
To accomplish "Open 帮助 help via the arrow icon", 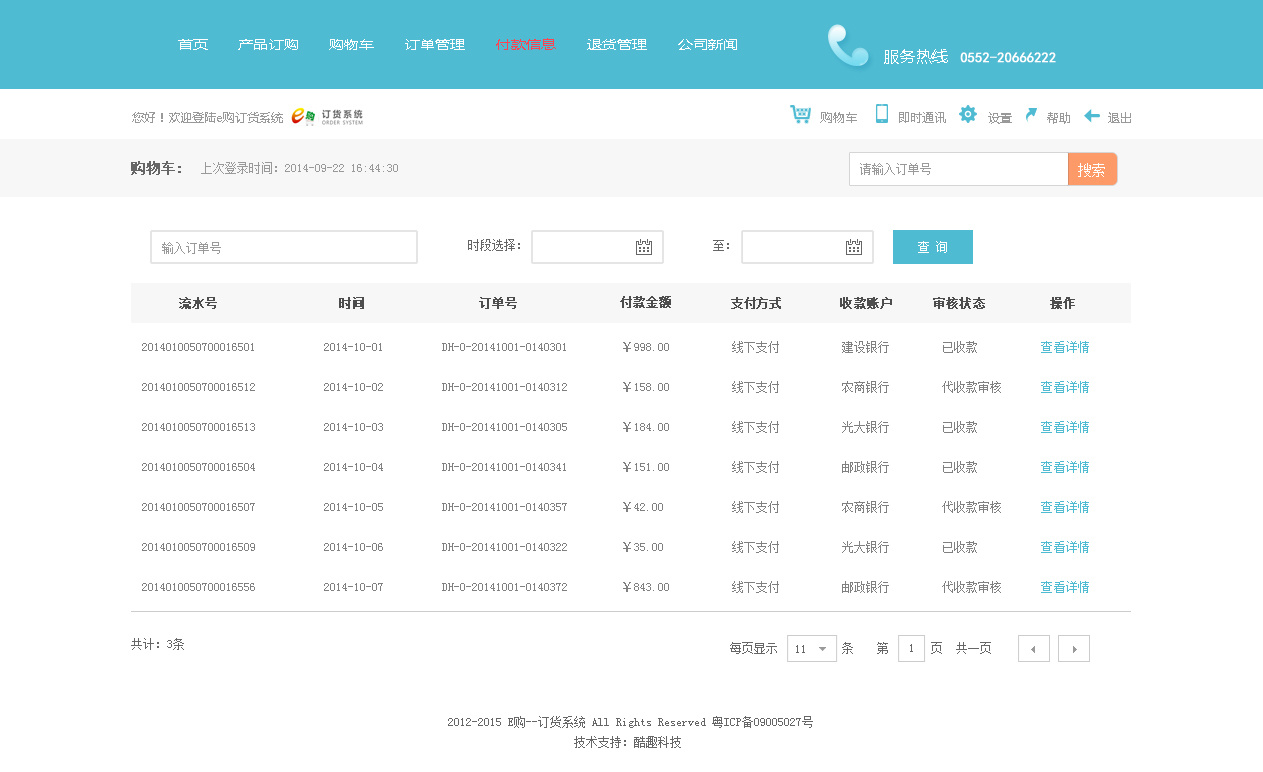I will (x=1032, y=115).
